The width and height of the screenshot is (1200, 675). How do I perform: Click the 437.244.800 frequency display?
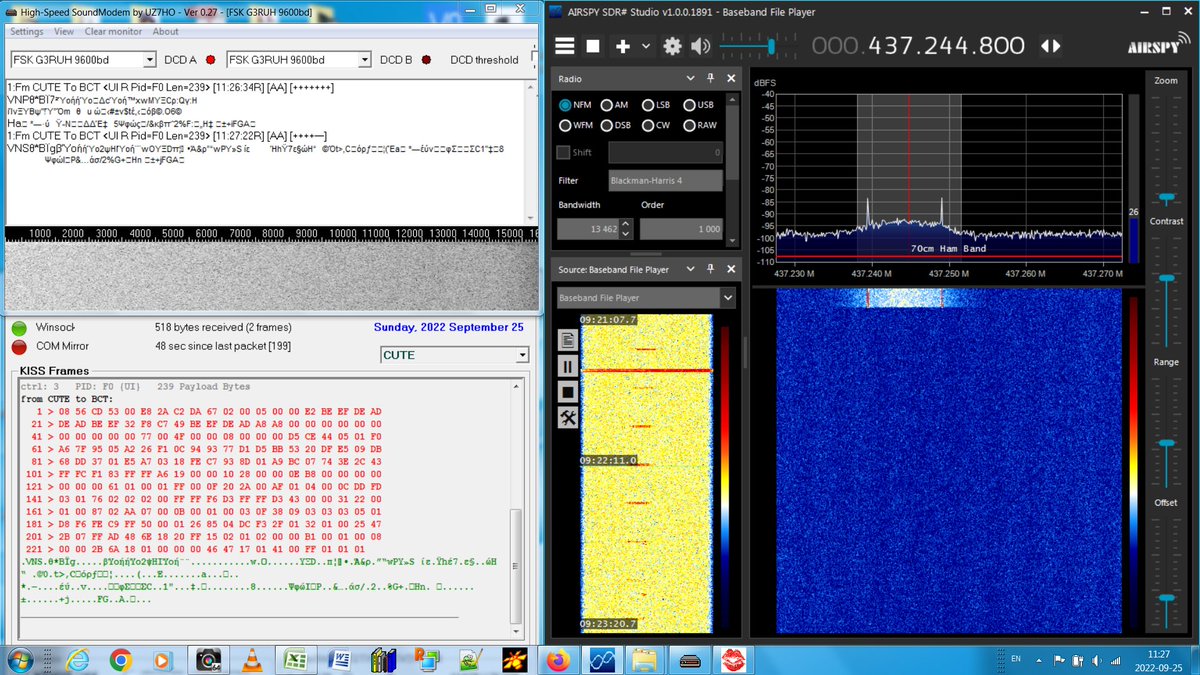pyautogui.click(x=918, y=46)
